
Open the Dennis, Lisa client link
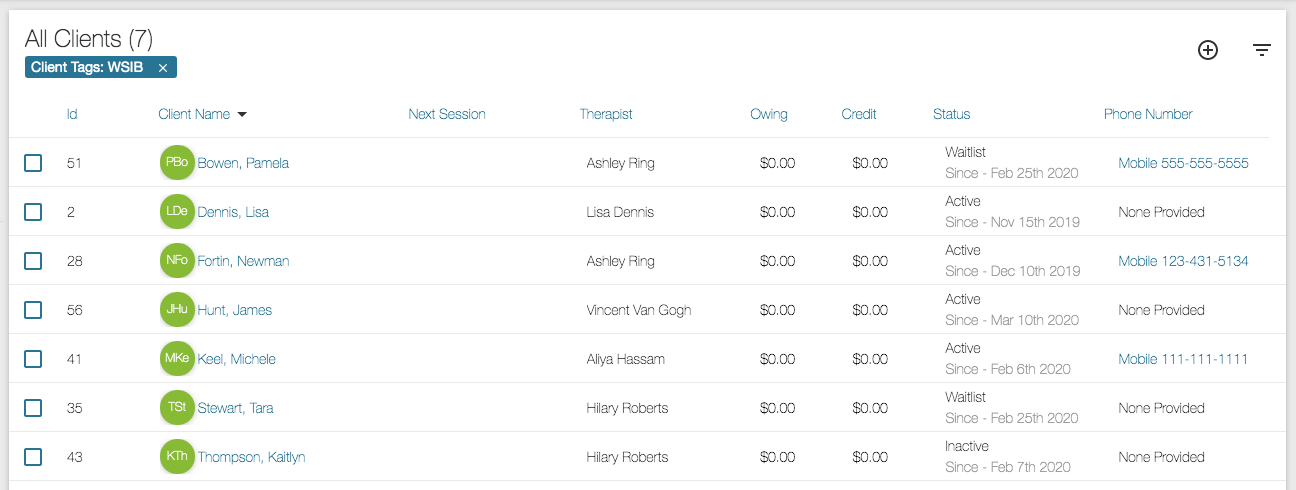(233, 212)
